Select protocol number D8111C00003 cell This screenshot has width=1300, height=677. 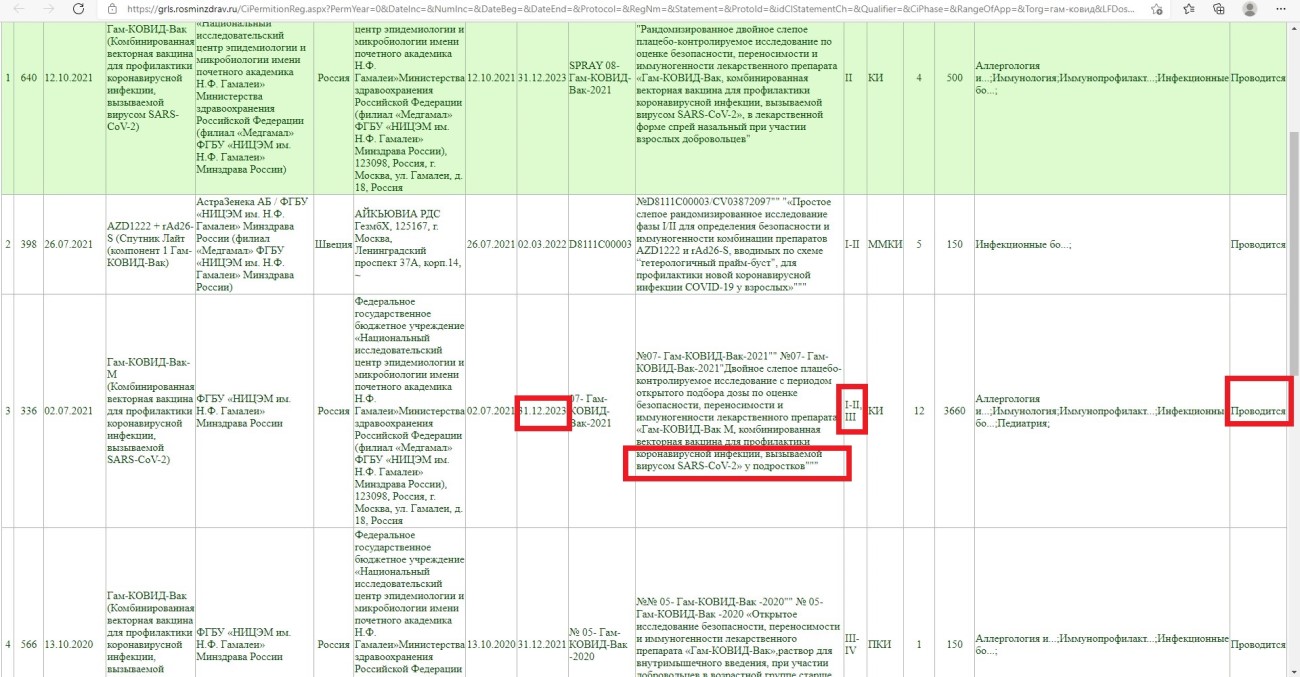click(600, 244)
